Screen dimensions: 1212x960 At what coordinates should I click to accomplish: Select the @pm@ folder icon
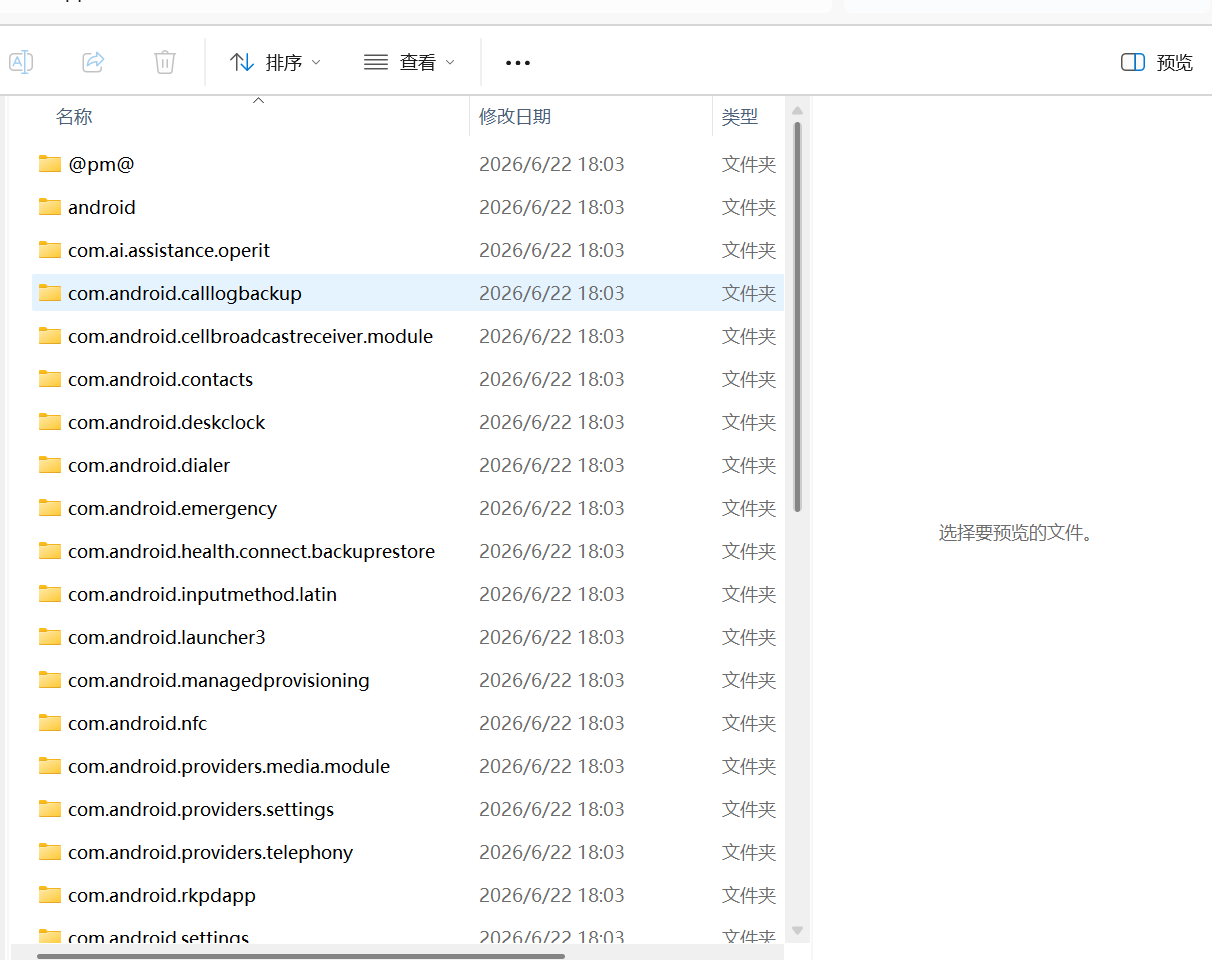coord(50,164)
